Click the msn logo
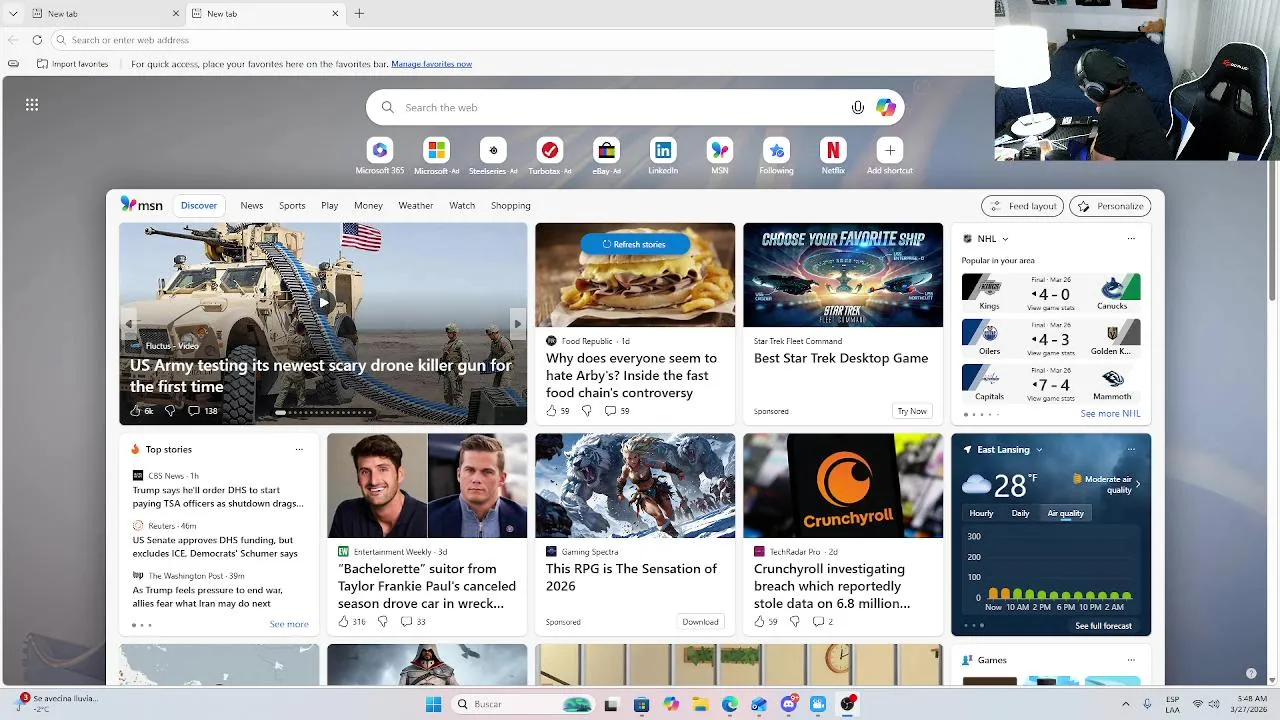 click(x=141, y=204)
